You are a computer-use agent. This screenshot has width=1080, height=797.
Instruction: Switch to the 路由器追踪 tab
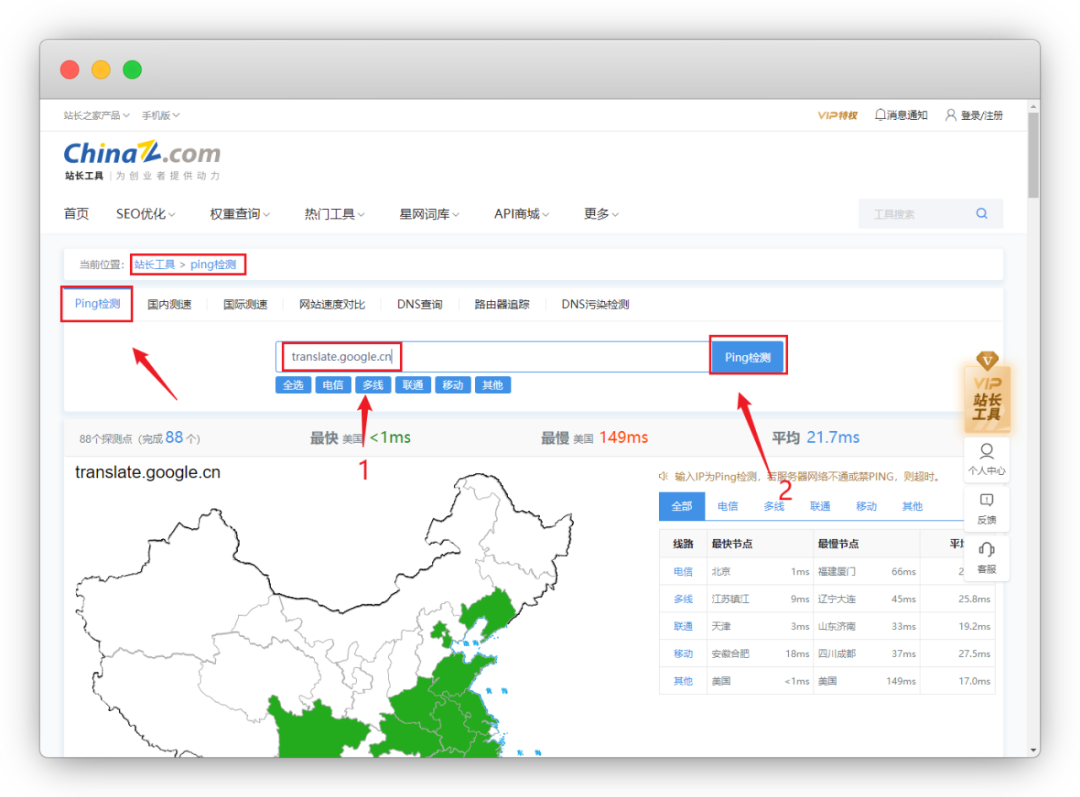click(502, 304)
